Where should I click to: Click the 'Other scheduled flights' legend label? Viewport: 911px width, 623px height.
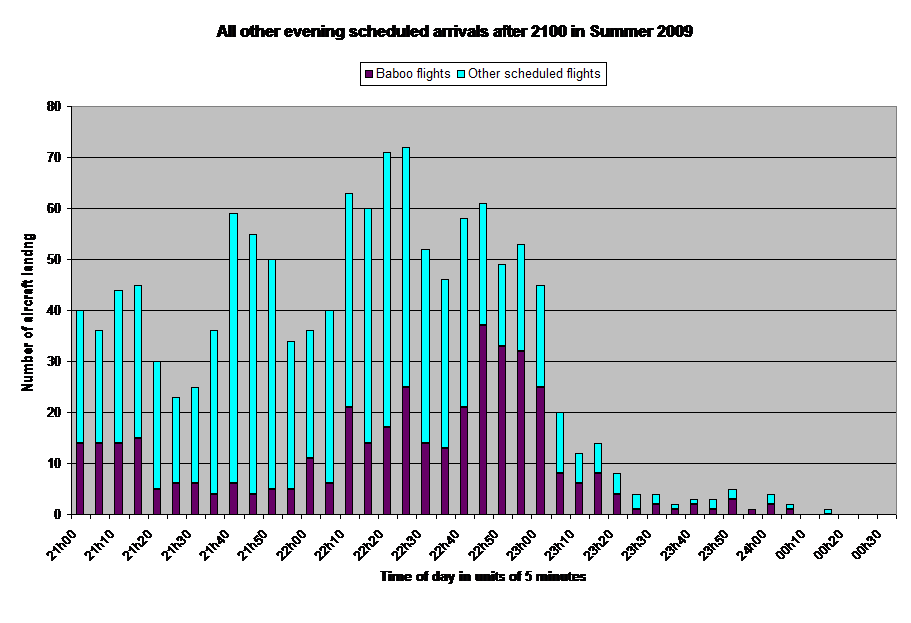point(534,74)
